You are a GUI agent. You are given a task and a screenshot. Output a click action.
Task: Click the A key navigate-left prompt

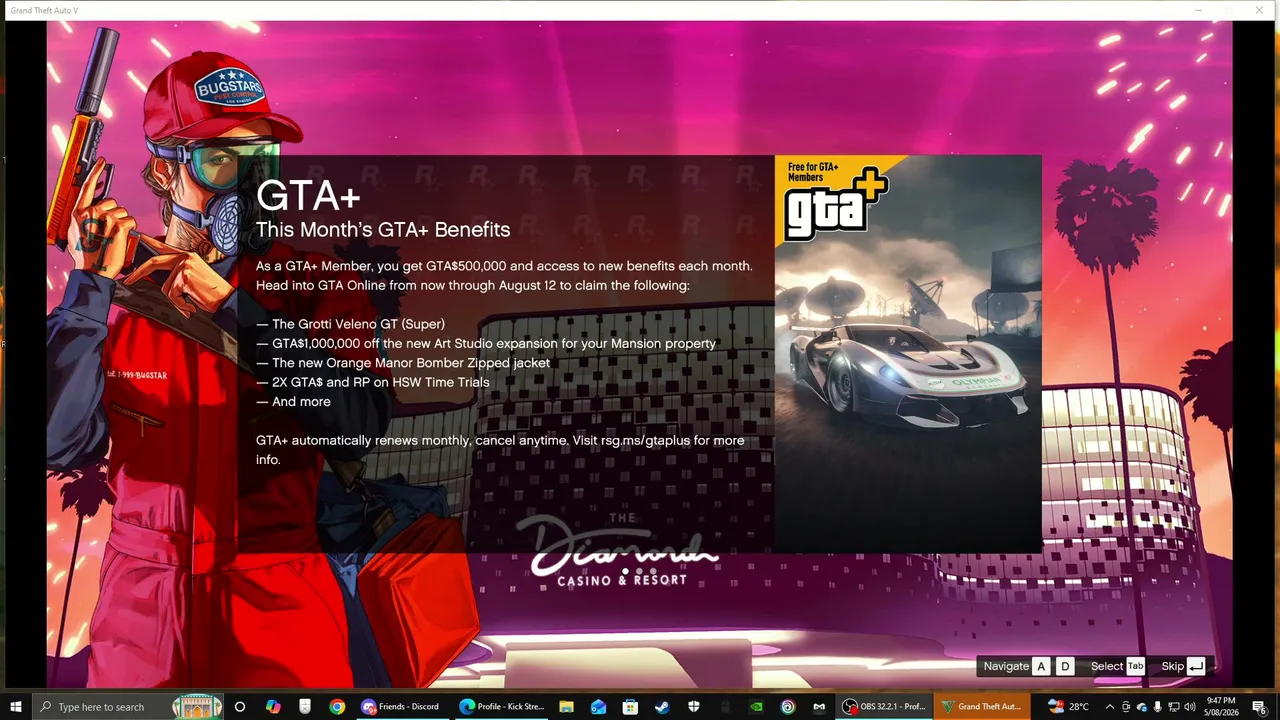point(1041,666)
